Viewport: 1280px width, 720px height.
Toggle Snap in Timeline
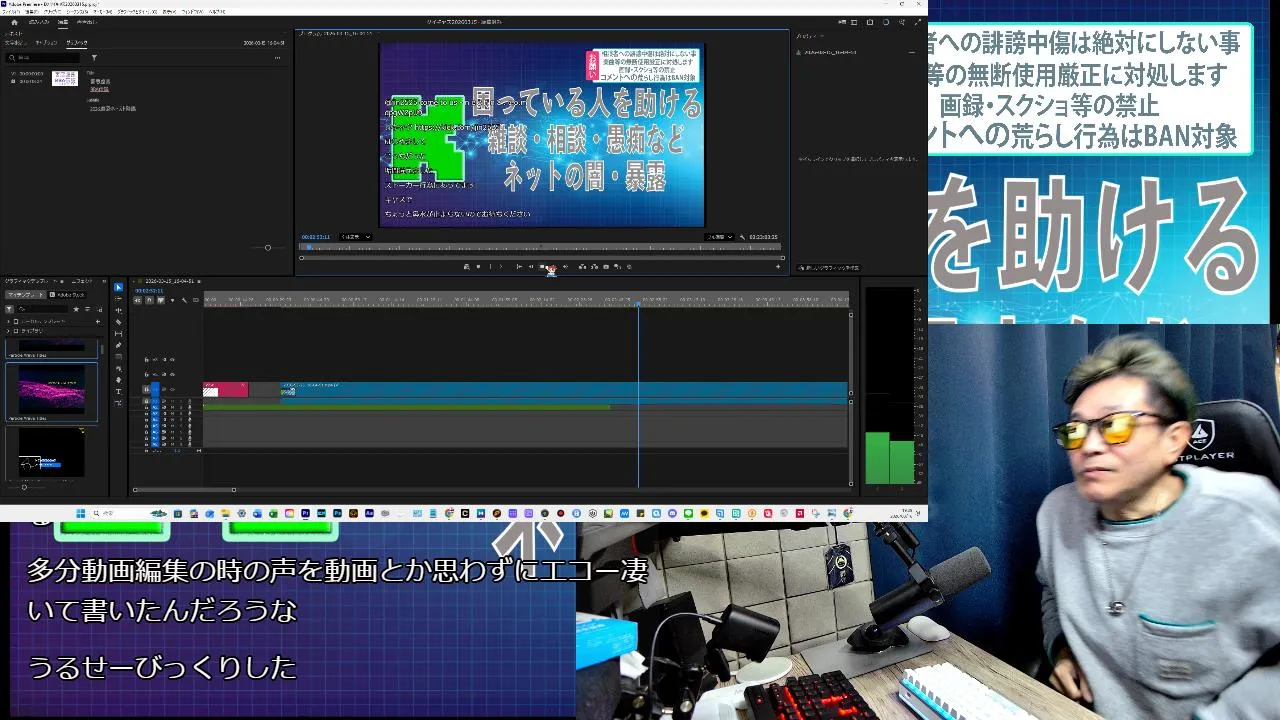point(150,300)
